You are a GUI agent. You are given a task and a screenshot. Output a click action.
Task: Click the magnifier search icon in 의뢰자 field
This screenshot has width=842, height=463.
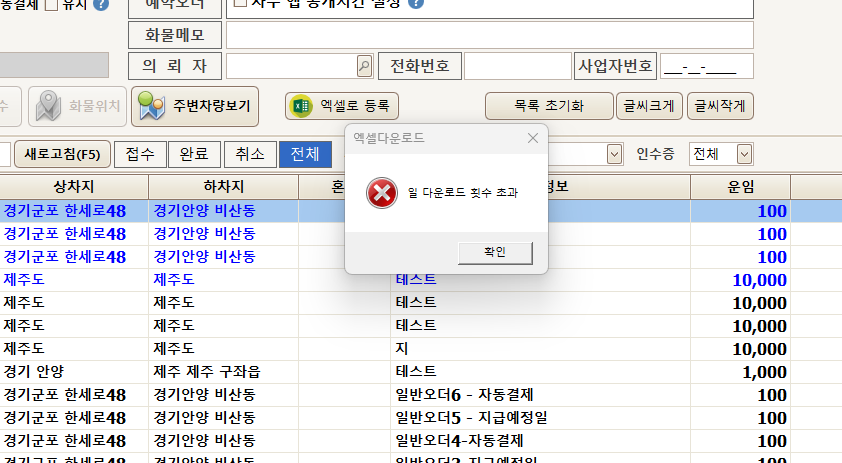click(x=364, y=66)
